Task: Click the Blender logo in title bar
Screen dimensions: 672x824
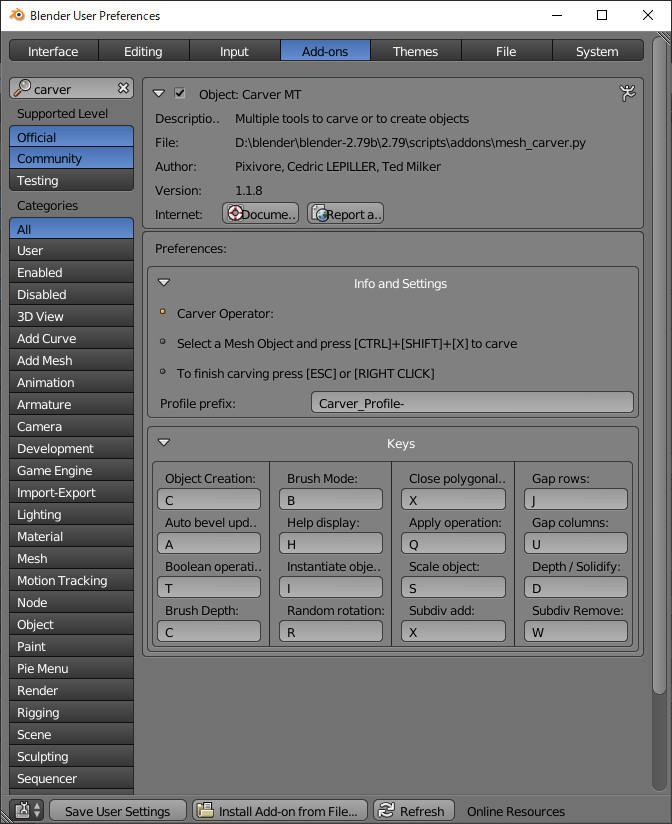Action: click(x=17, y=15)
